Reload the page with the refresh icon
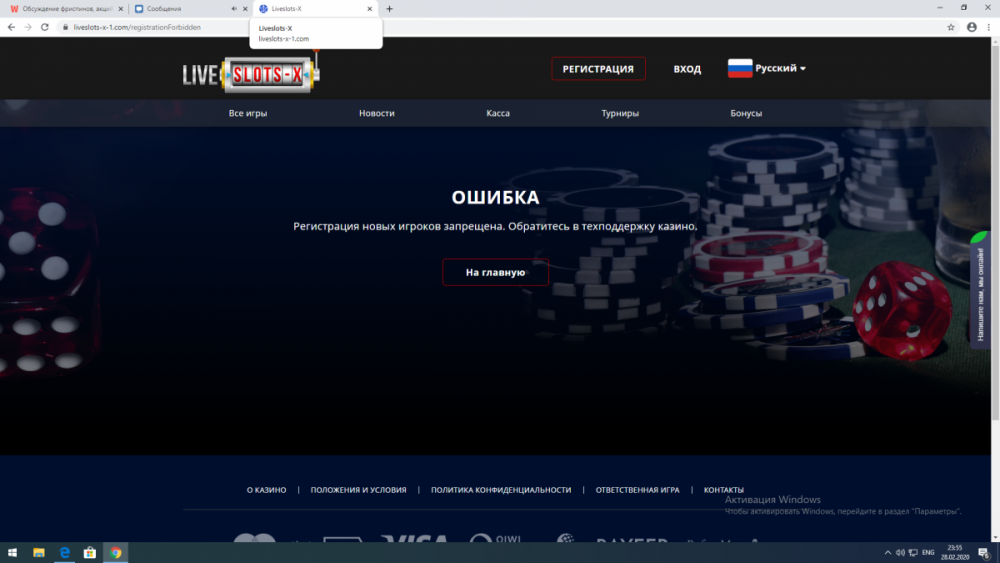 (45, 27)
